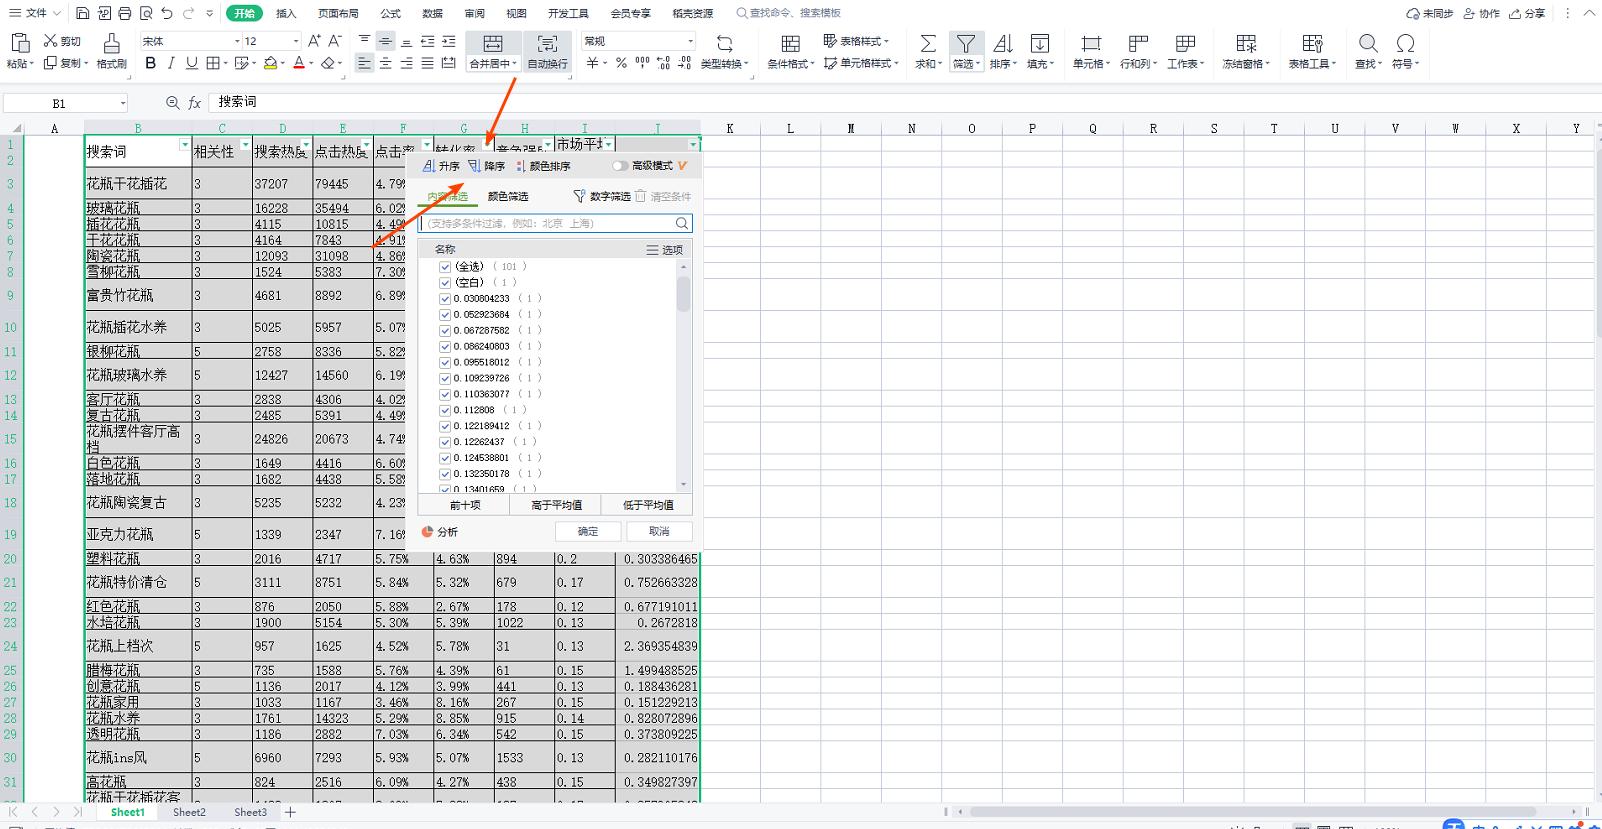The width and height of the screenshot is (1602, 829).
Task: Sort ascending with 升序 in filter panel
Action: 441,166
